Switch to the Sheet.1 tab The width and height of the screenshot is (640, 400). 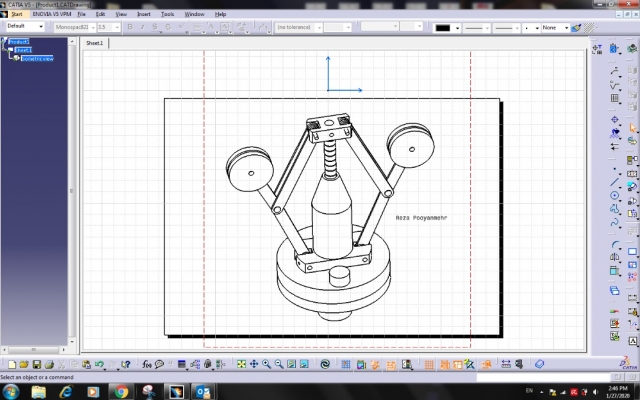click(95, 43)
